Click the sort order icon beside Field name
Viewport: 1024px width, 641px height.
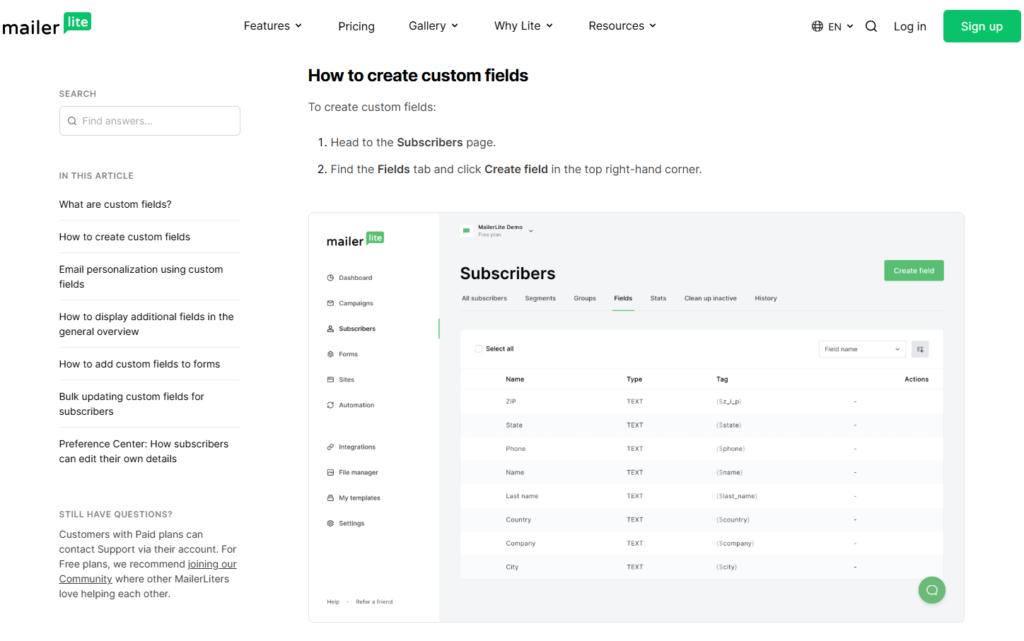click(920, 349)
